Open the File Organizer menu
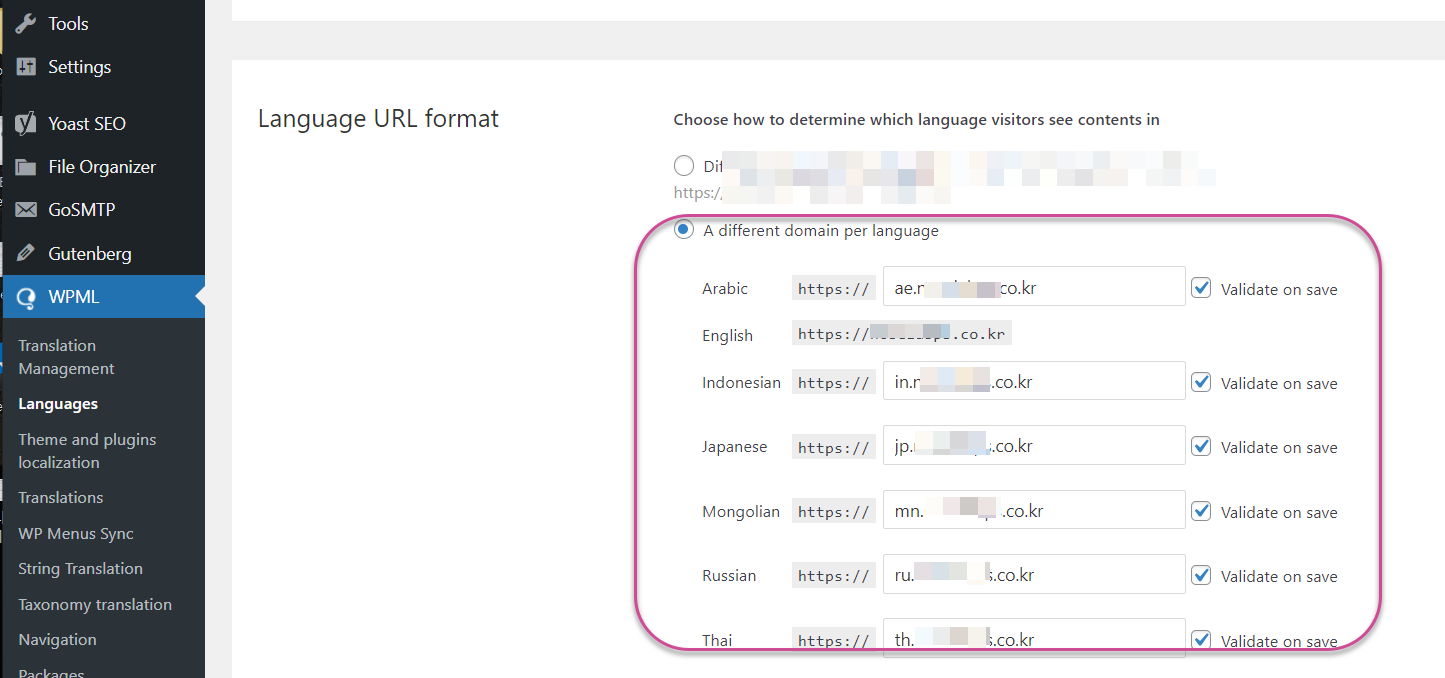Image resolution: width=1445 pixels, height=678 pixels. tap(102, 167)
